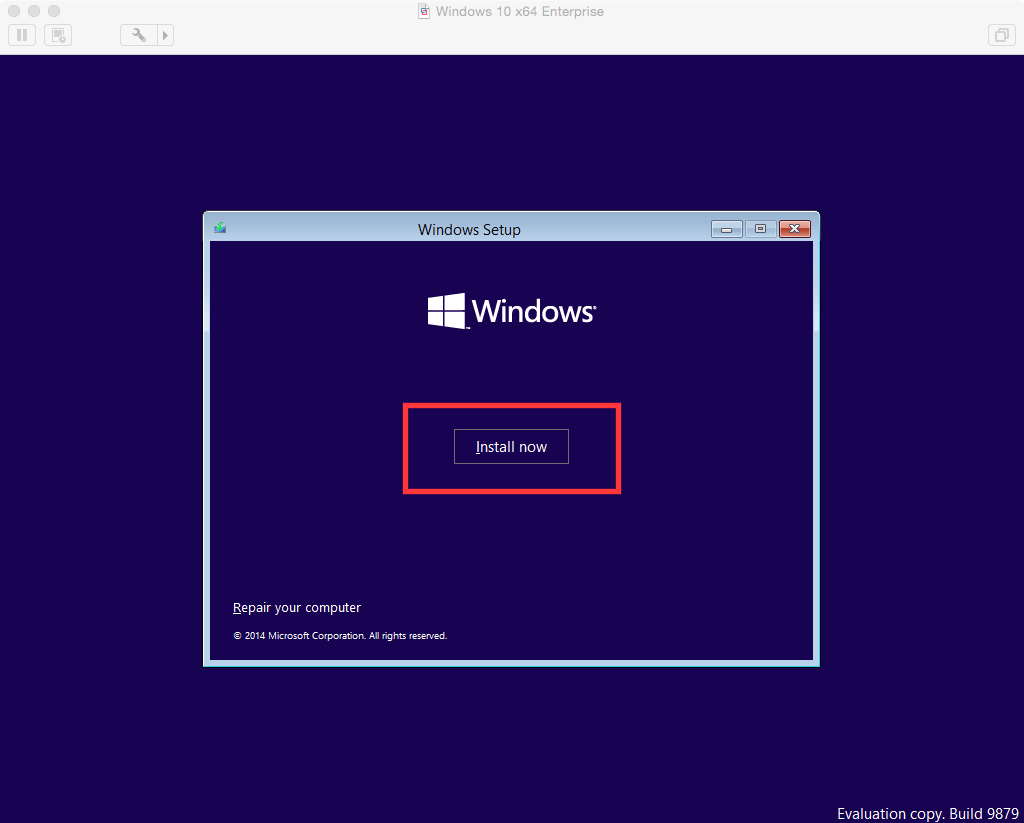Pause the virtual machine
The height and width of the screenshot is (823, 1024).
[22, 35]
